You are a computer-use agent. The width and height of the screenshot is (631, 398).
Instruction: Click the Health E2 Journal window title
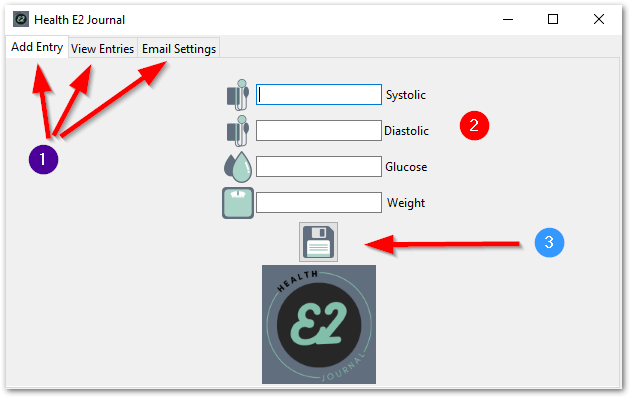(79, 20)
